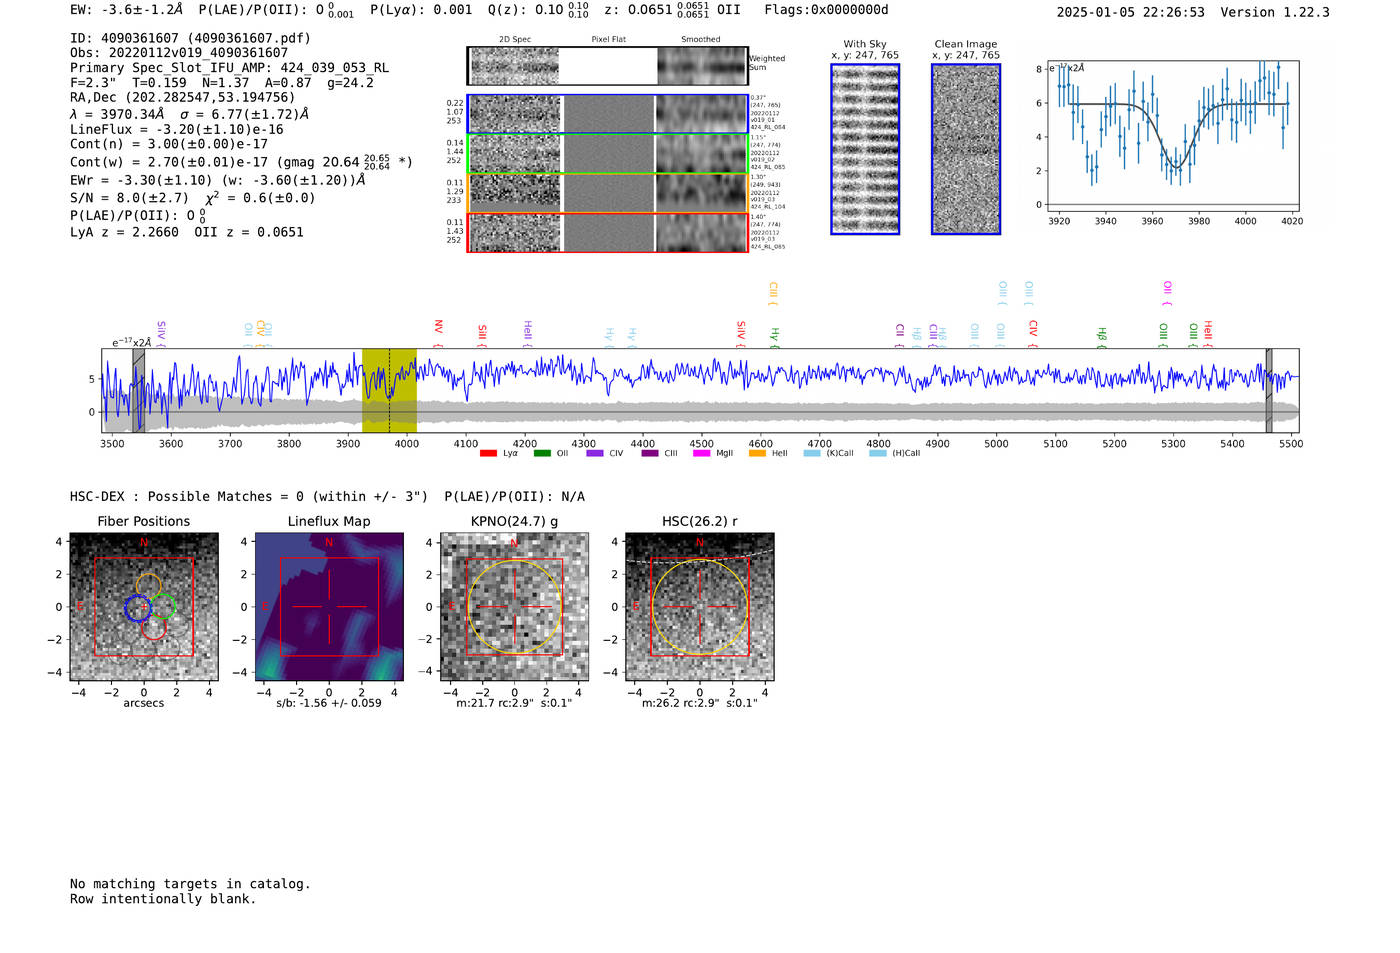The width and height of the screenshot is (1400, 953).
Task: Click the yellow highlighted band in the spectrum
Action: [389, 390]
